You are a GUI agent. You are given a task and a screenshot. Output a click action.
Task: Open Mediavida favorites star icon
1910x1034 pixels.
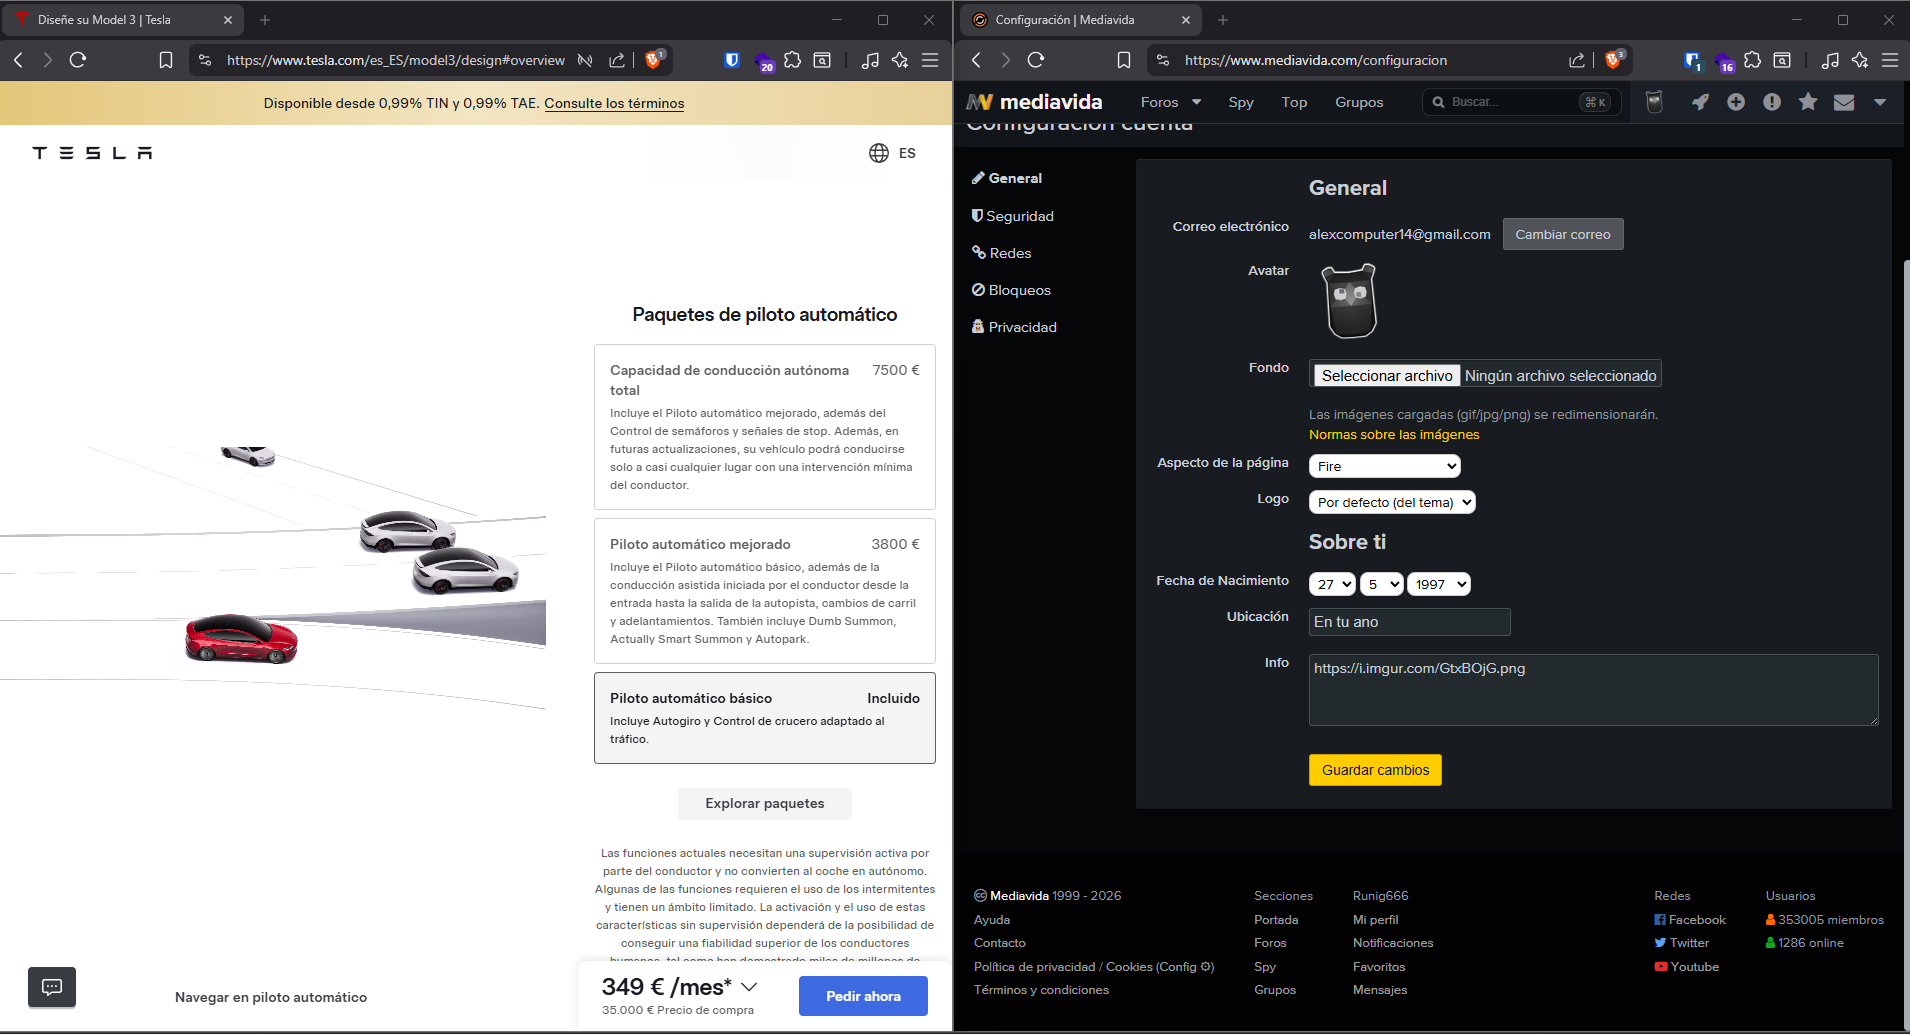pos(1808,102)
